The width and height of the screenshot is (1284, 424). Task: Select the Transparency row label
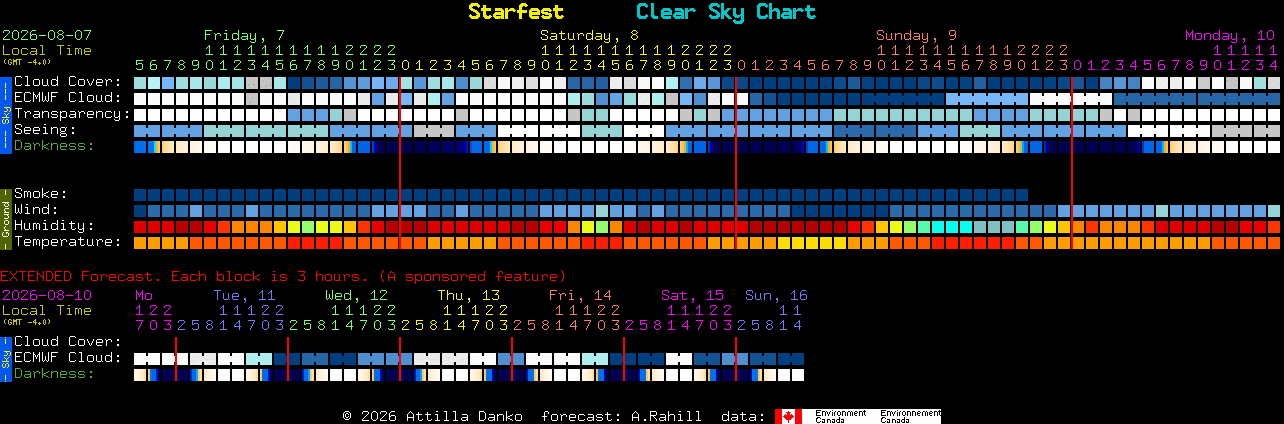click(x=73, y=114)
